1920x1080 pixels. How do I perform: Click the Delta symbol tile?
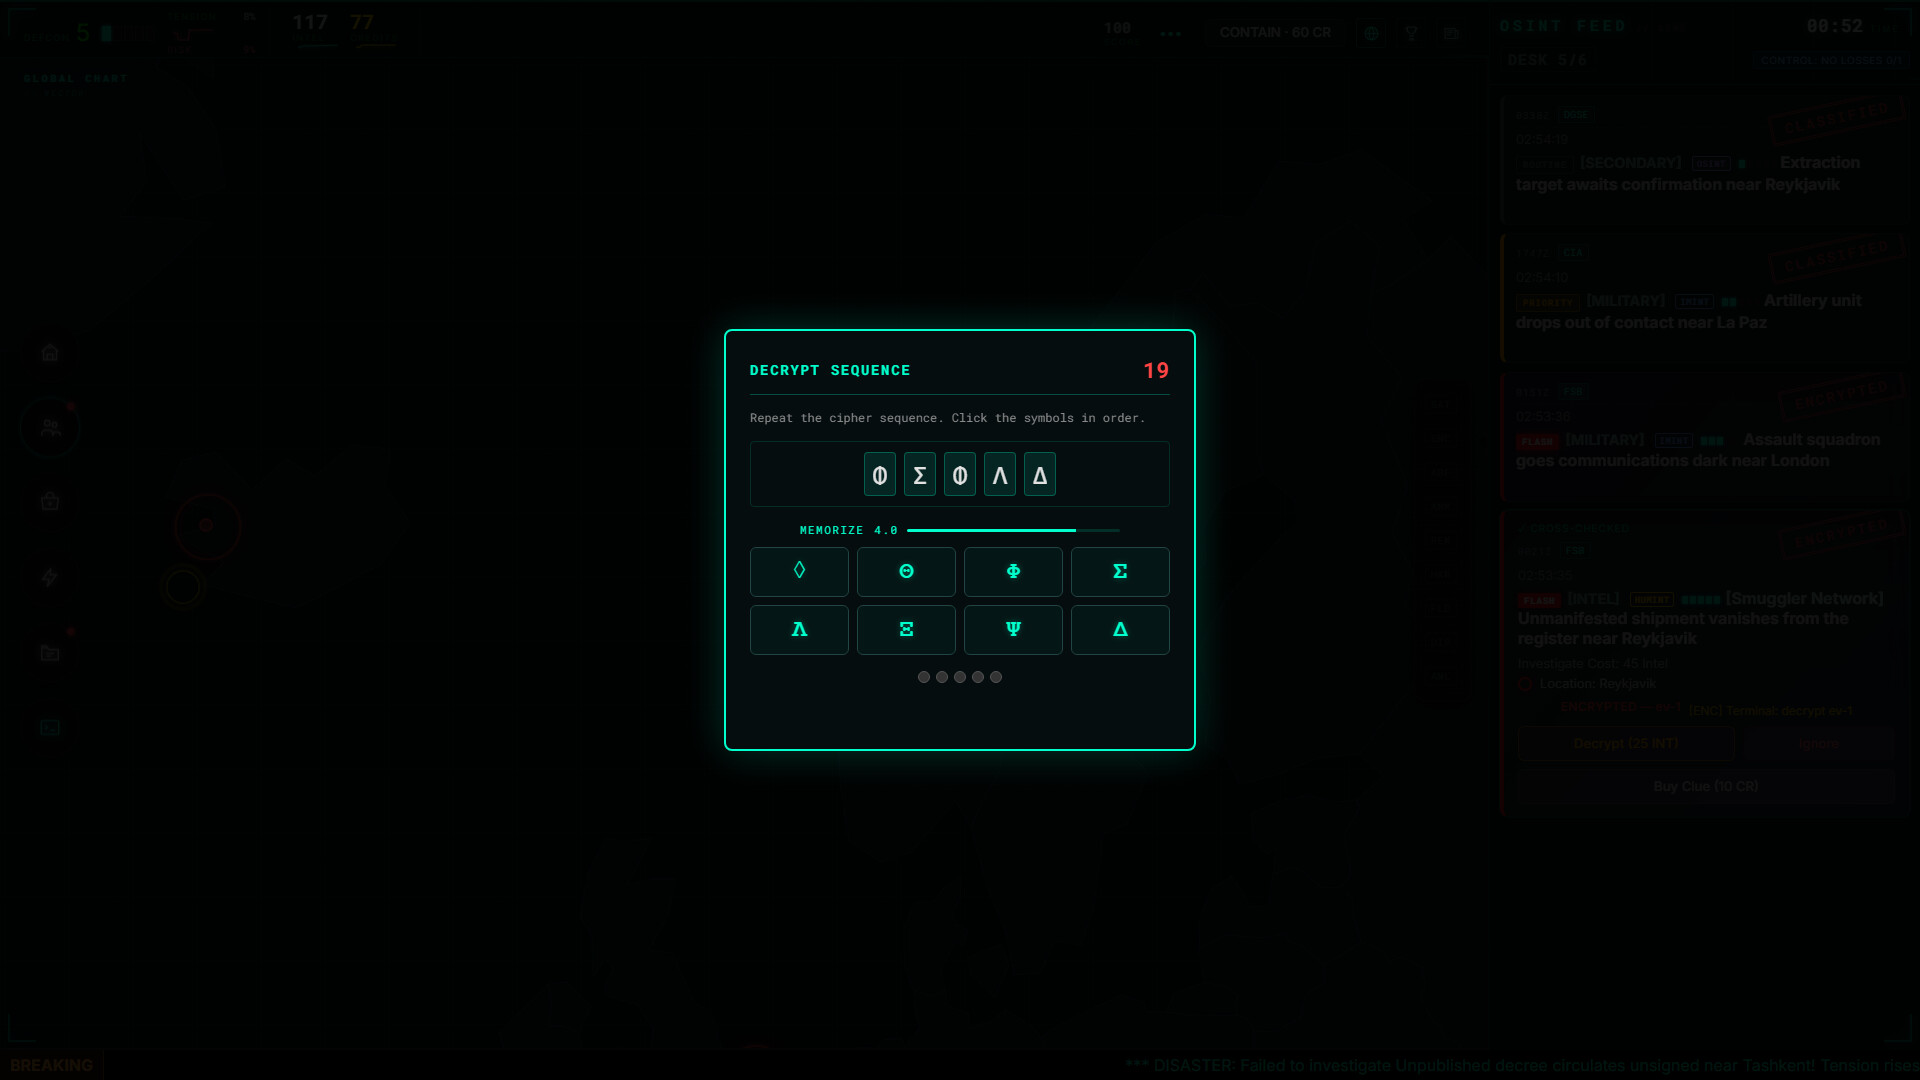(1120, 629)
